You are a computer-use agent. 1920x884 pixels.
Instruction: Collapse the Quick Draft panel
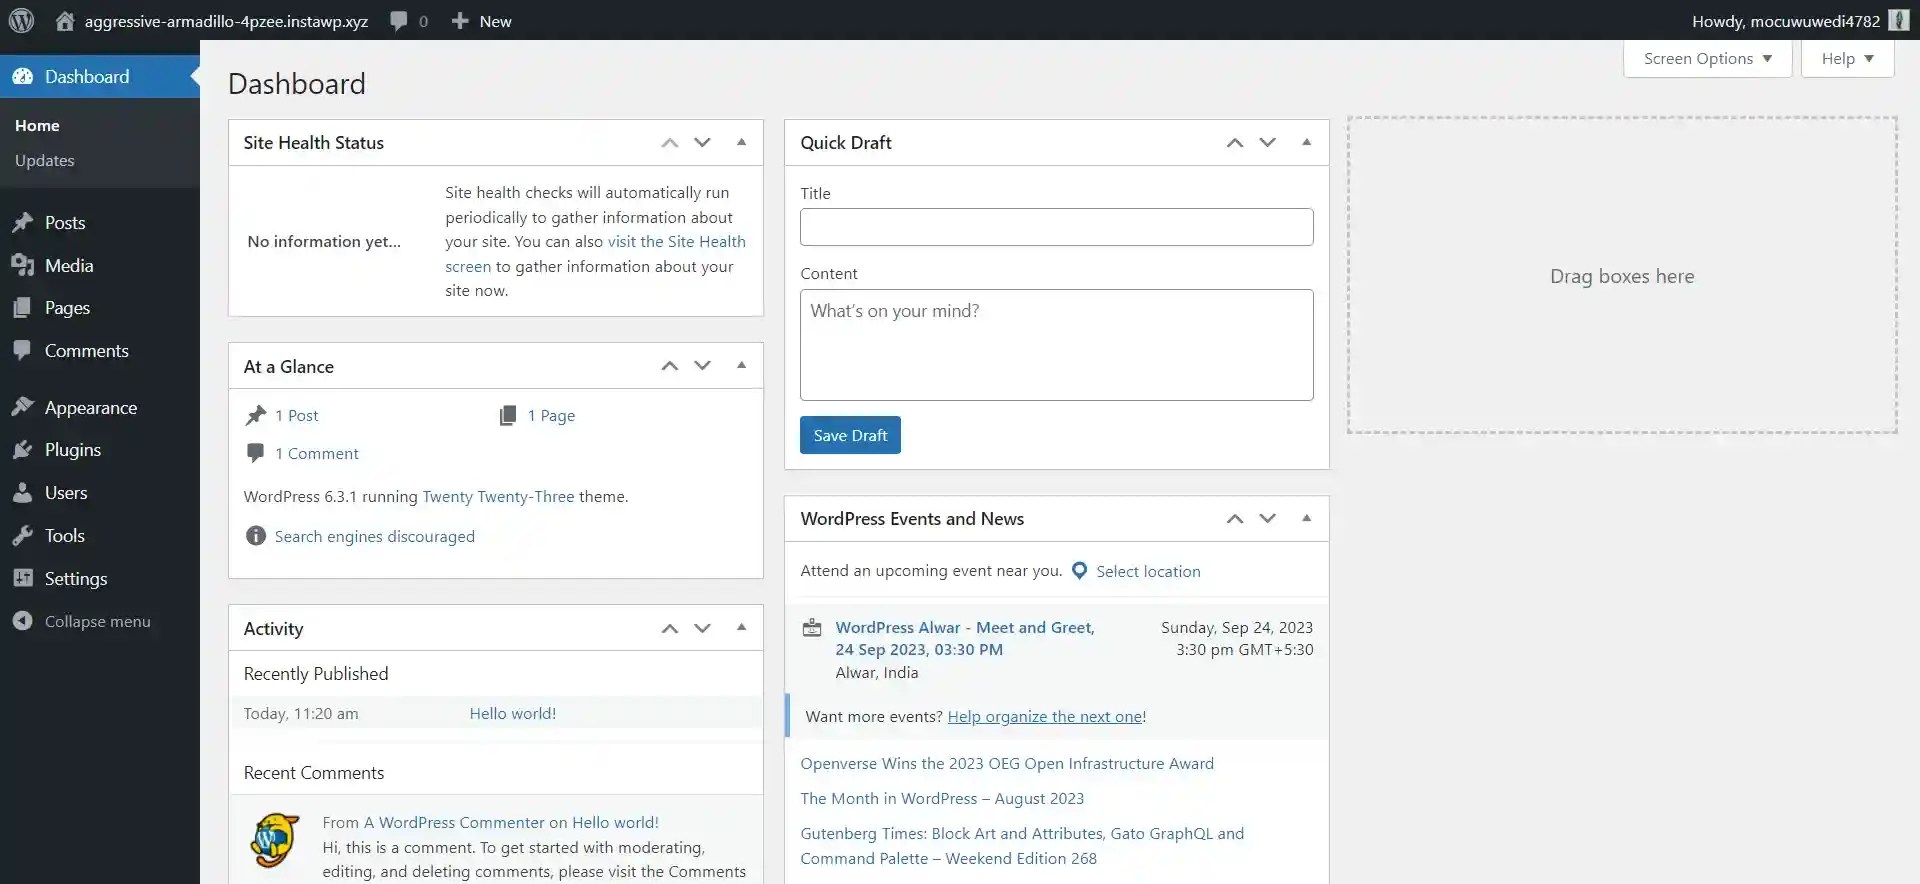point(1306,142)
